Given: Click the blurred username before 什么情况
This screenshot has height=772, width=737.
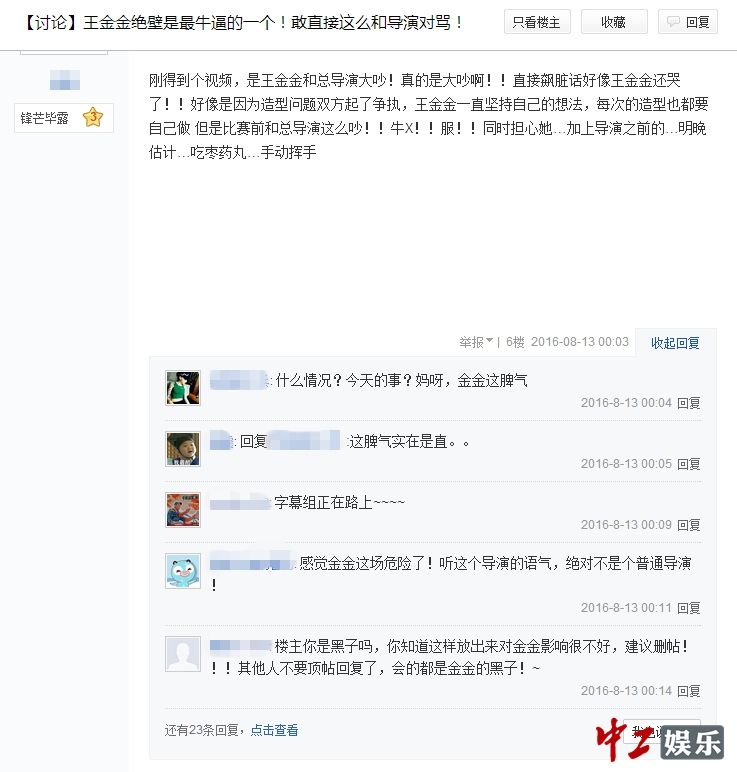Looking at the screenshot, I should click(239, 380).
